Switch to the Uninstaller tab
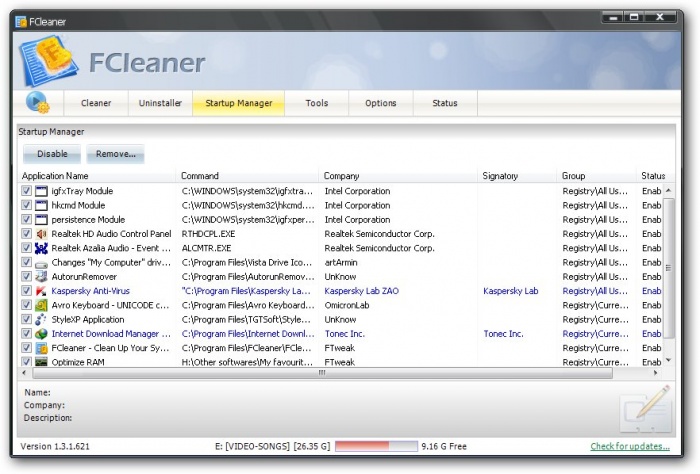 pos(160,103)
